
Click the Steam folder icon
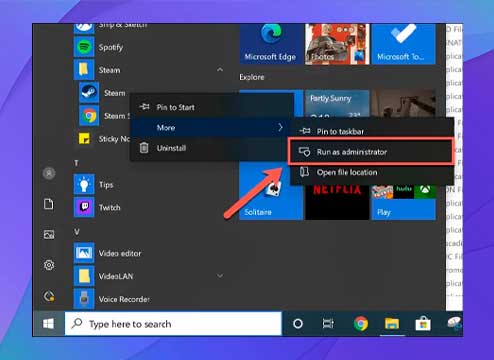[84, 70]
